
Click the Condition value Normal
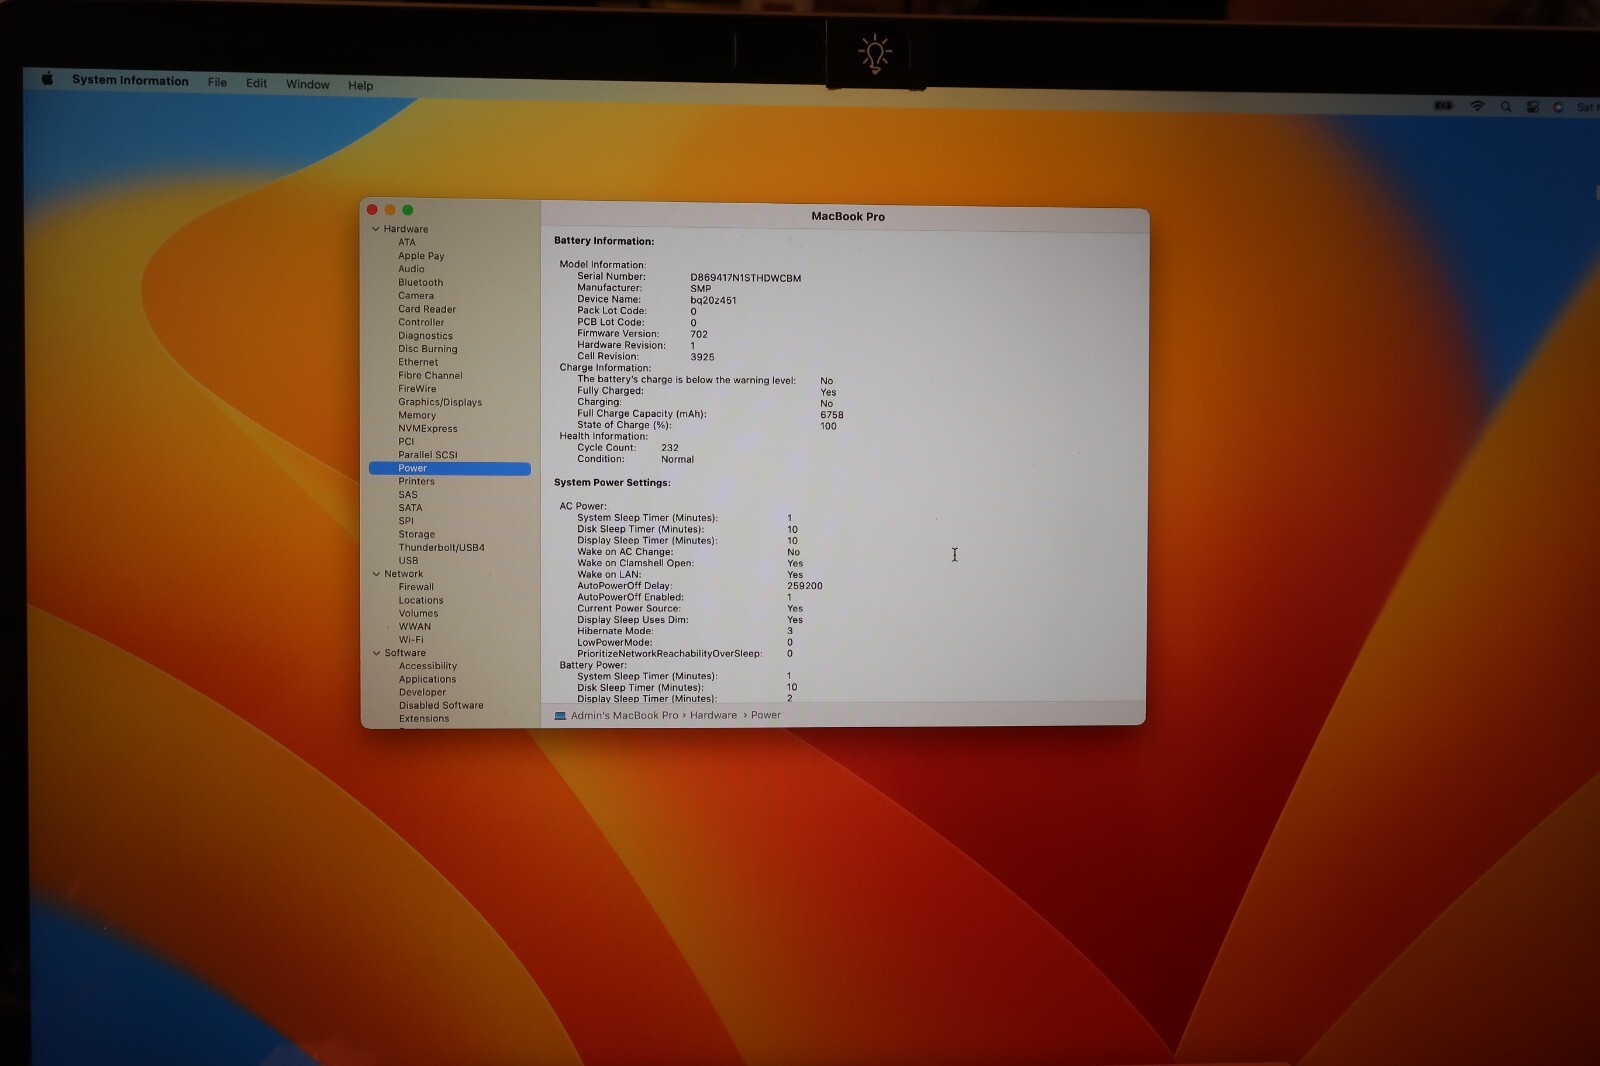pos(677,460)
